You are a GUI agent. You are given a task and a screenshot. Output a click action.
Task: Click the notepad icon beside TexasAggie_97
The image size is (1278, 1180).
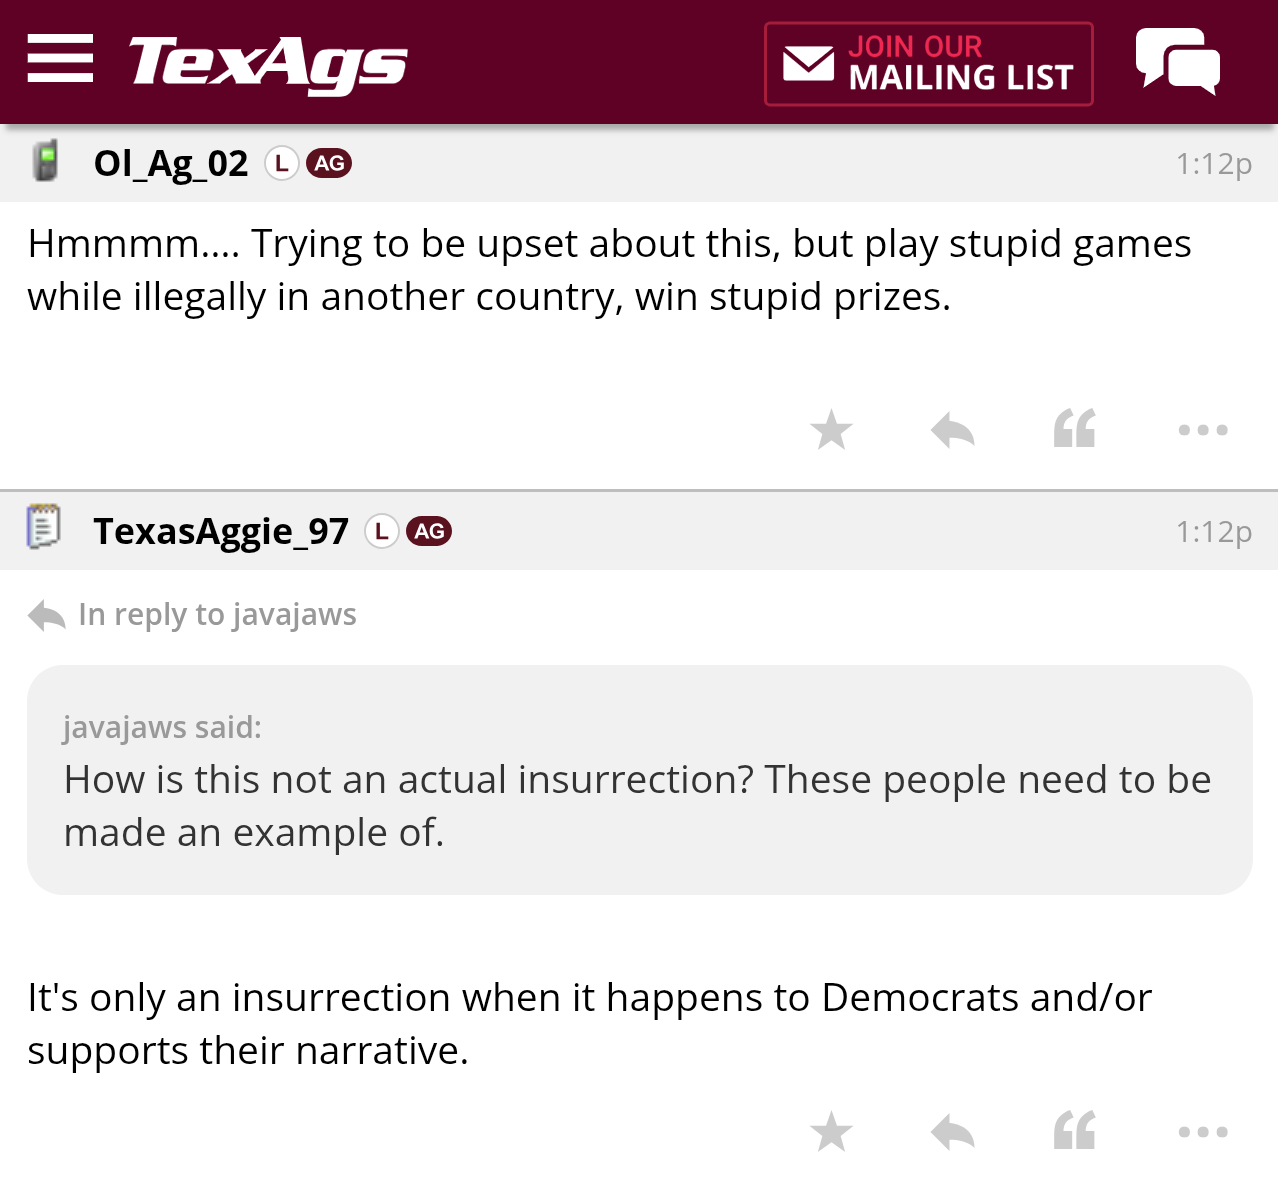44,527
